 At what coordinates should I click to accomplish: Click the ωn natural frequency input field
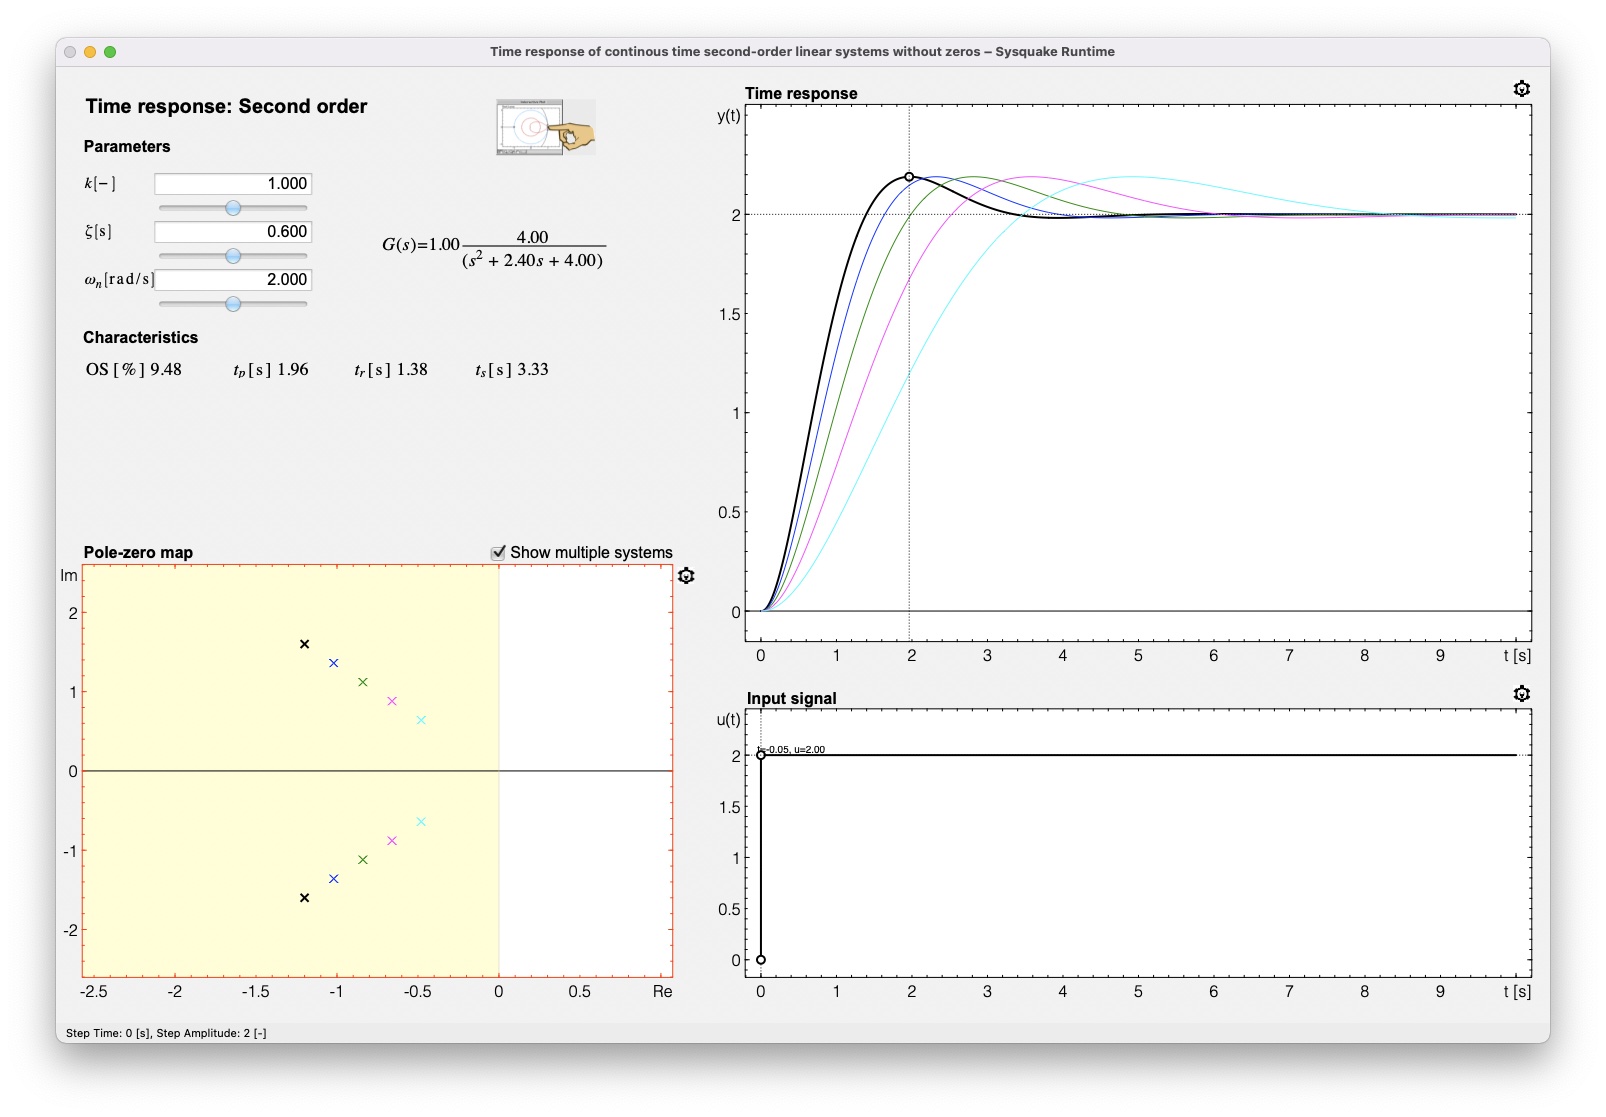(232, 280)
